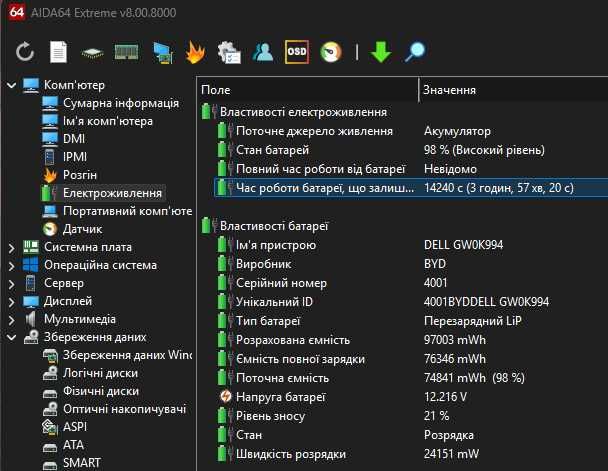The image size is (608, 471).
Task: Collapse the Комп'ютер tree node
Action: [x=12, y=85]
